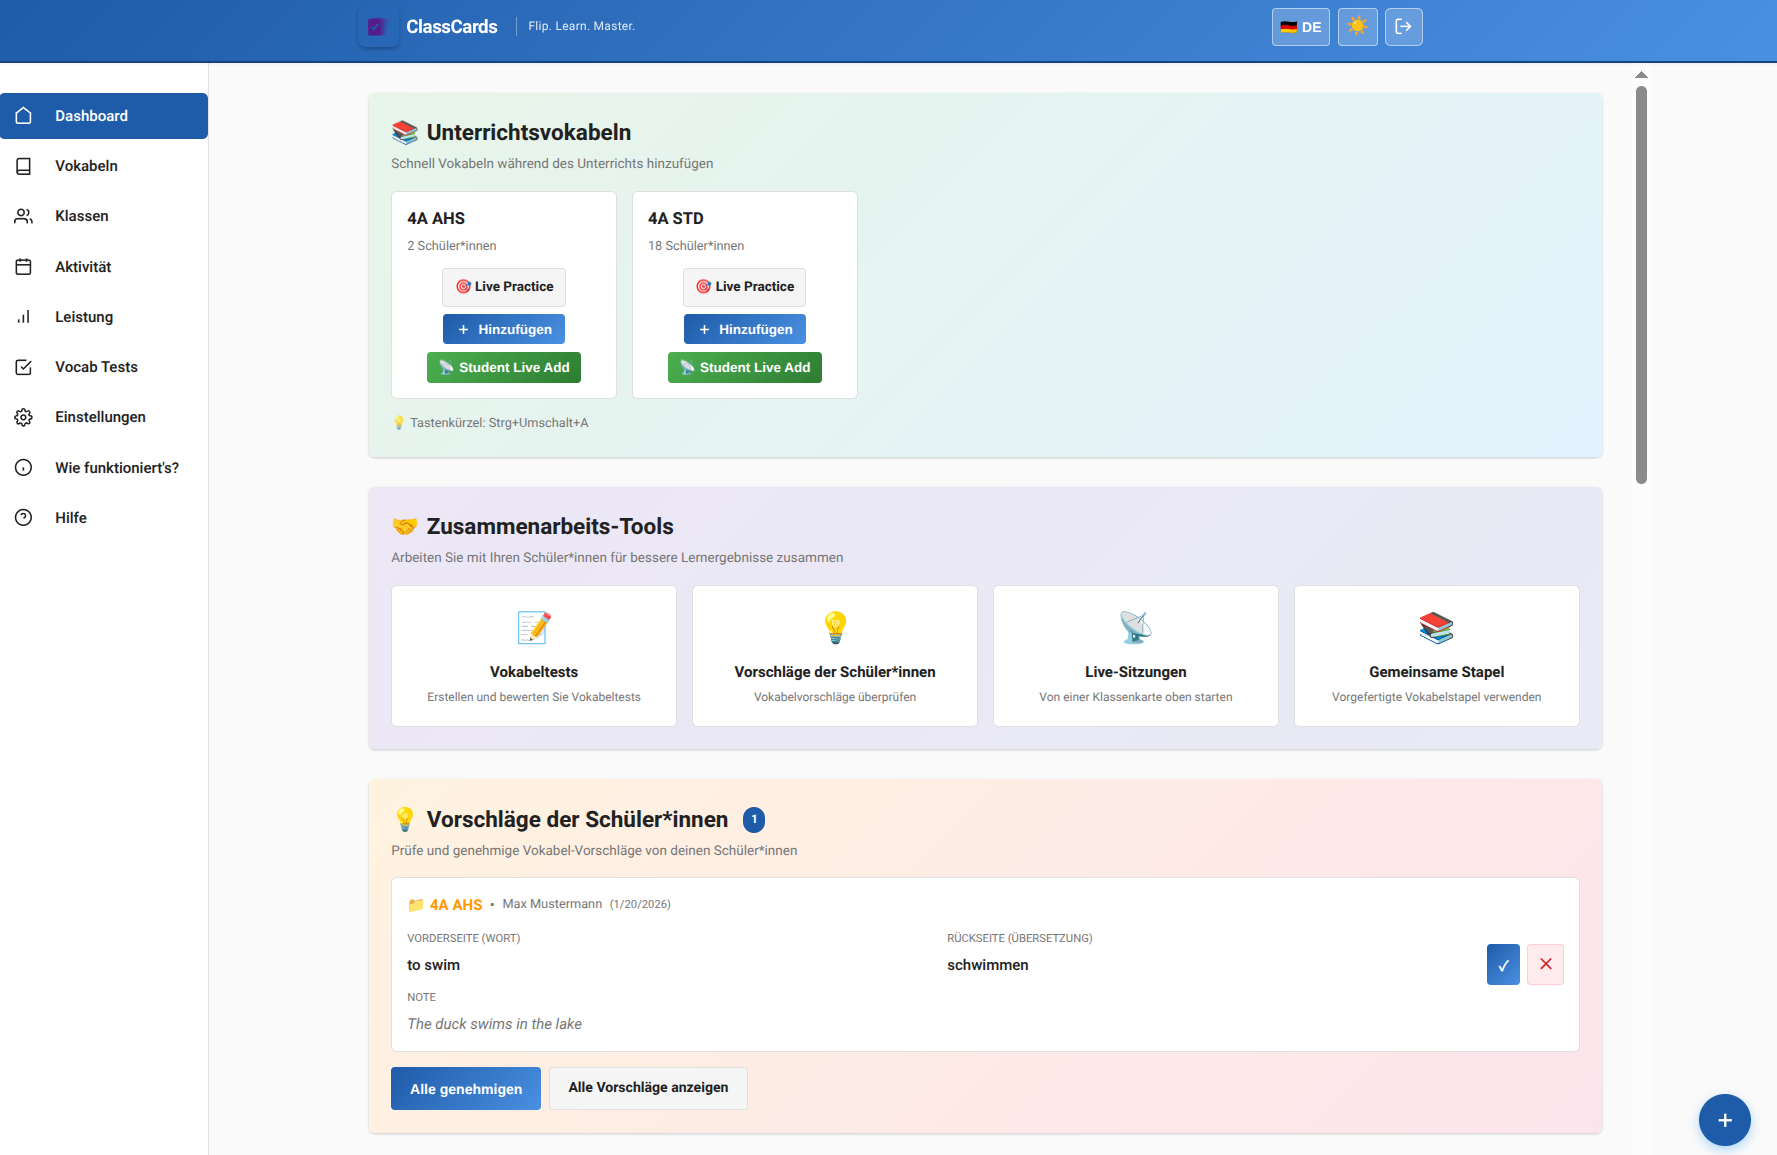
Task: Approve to swim with the blue checkmark
Action: click(x=1503, y=964)
